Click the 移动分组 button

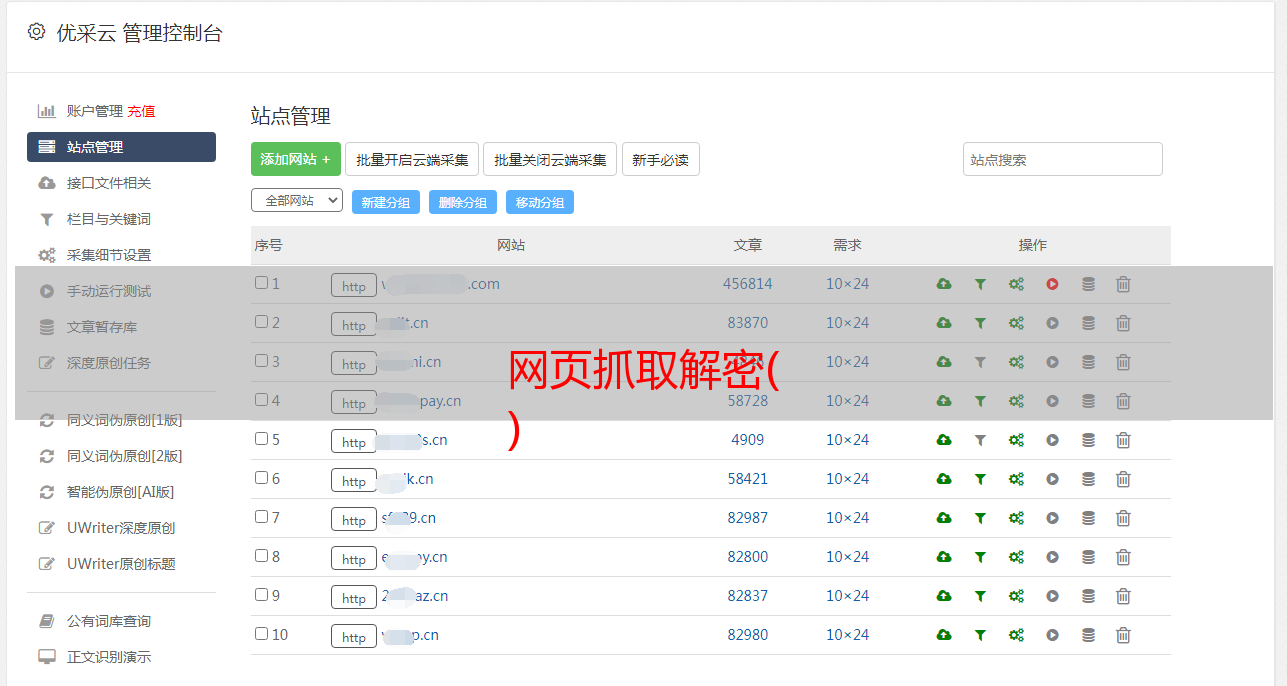pyautogui.click(x=540, y=202)
